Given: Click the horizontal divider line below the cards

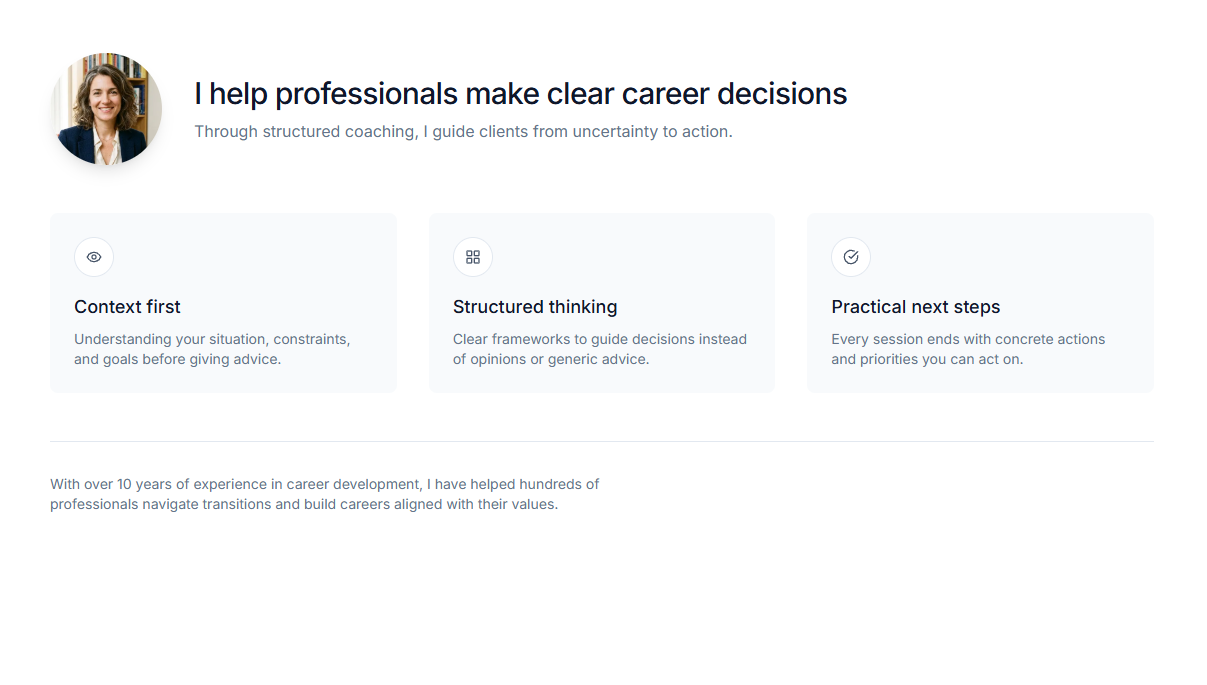Looking at the screenshot, I should coord(602,441).
